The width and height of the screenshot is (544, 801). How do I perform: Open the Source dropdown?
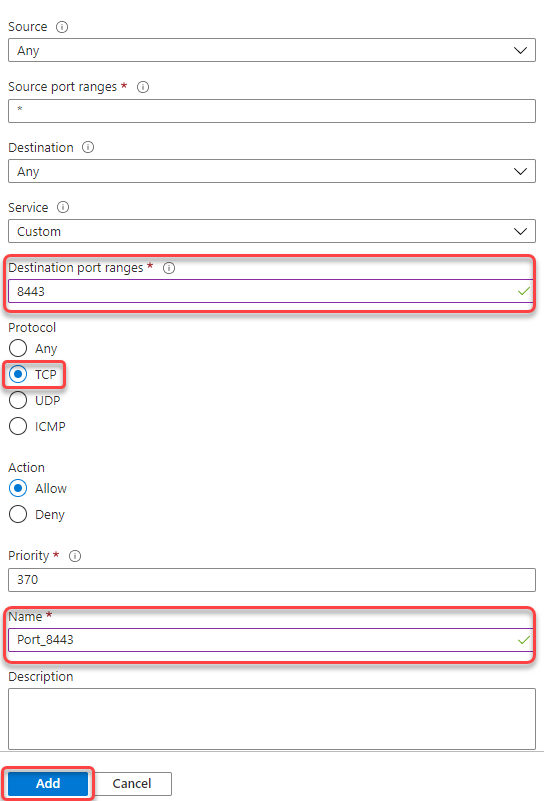(272, 51)
